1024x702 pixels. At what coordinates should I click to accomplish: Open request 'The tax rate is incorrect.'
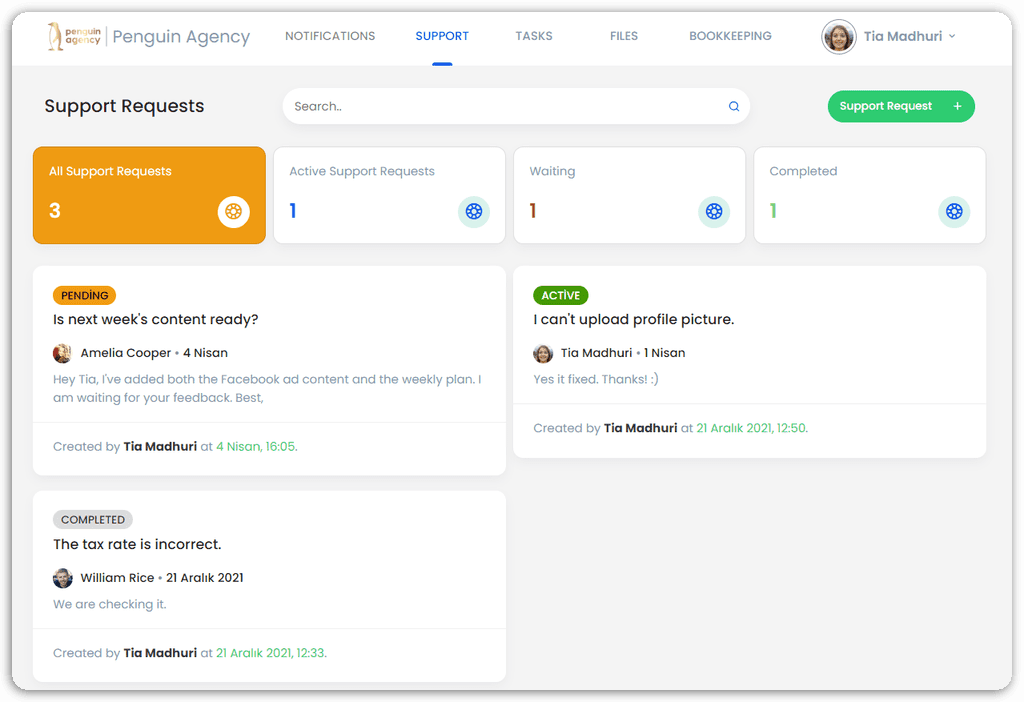point(137,544)
